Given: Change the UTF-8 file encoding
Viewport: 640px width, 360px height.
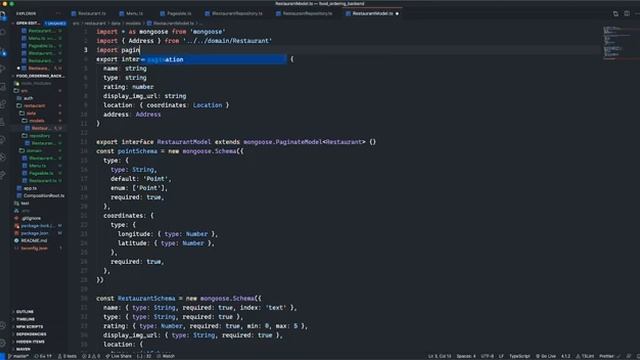Looking at the screenshot, I should pos(487,356).
